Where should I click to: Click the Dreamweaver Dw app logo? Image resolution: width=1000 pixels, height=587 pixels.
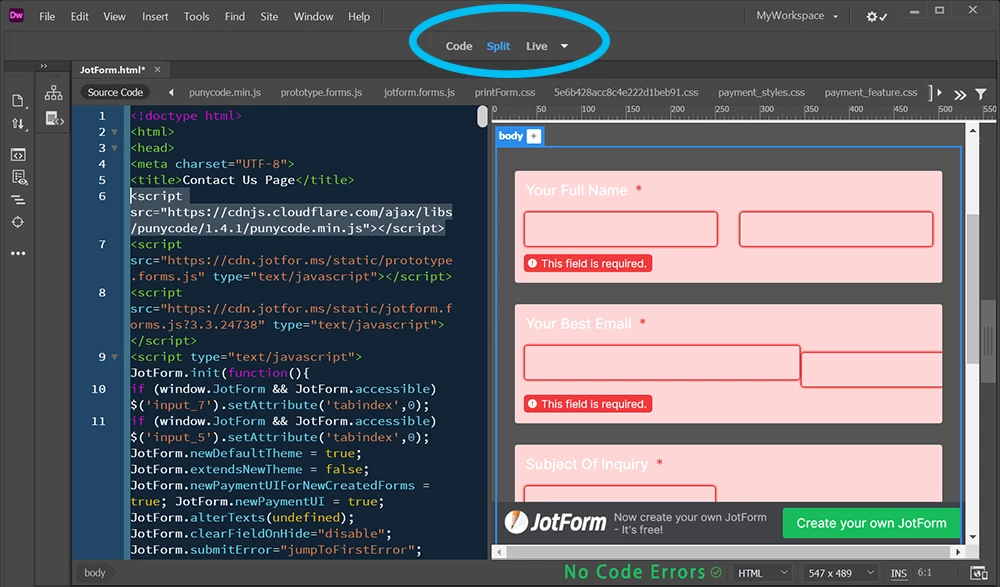click(17, 16)
